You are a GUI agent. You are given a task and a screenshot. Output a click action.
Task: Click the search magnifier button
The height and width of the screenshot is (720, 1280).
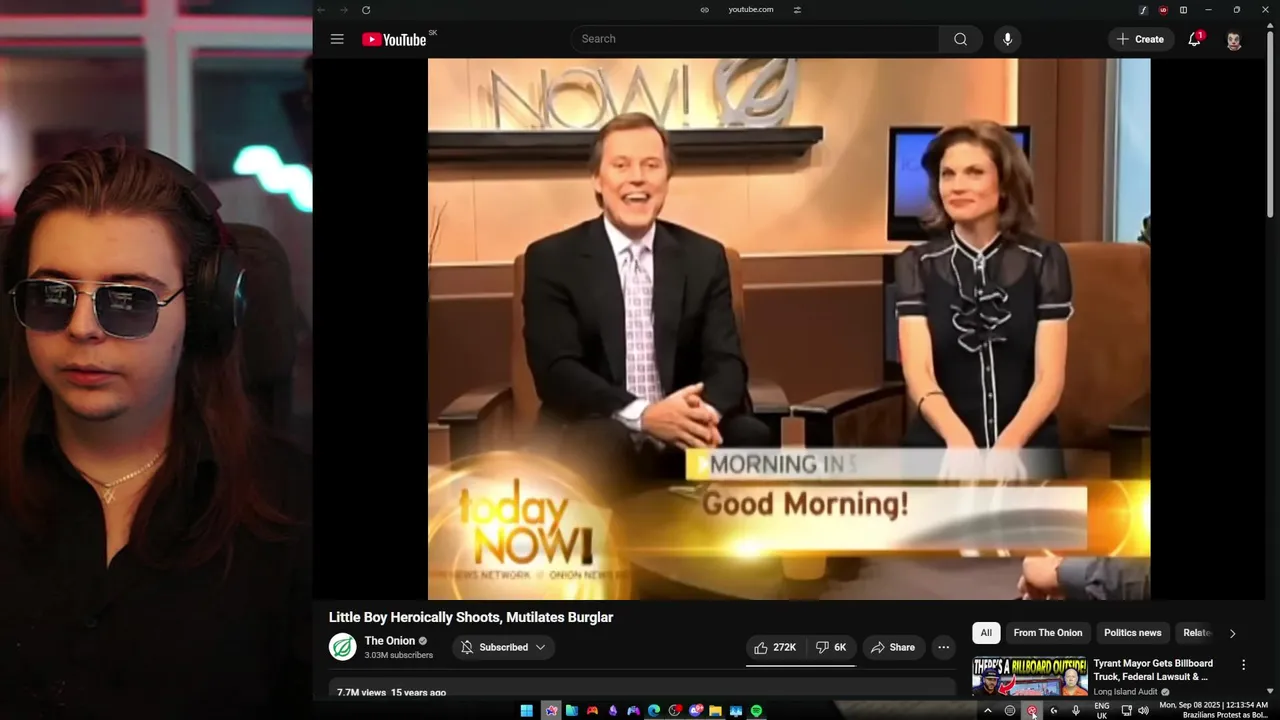[x=960, y=39]
